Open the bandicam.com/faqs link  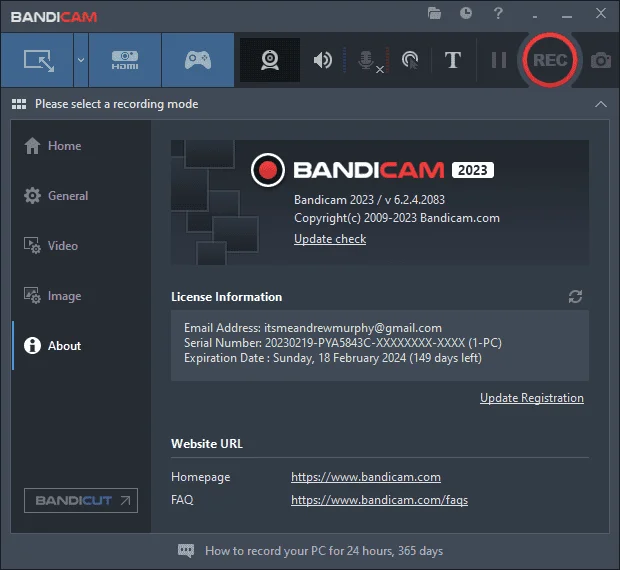pyautogui.click(x=379, y=500)
